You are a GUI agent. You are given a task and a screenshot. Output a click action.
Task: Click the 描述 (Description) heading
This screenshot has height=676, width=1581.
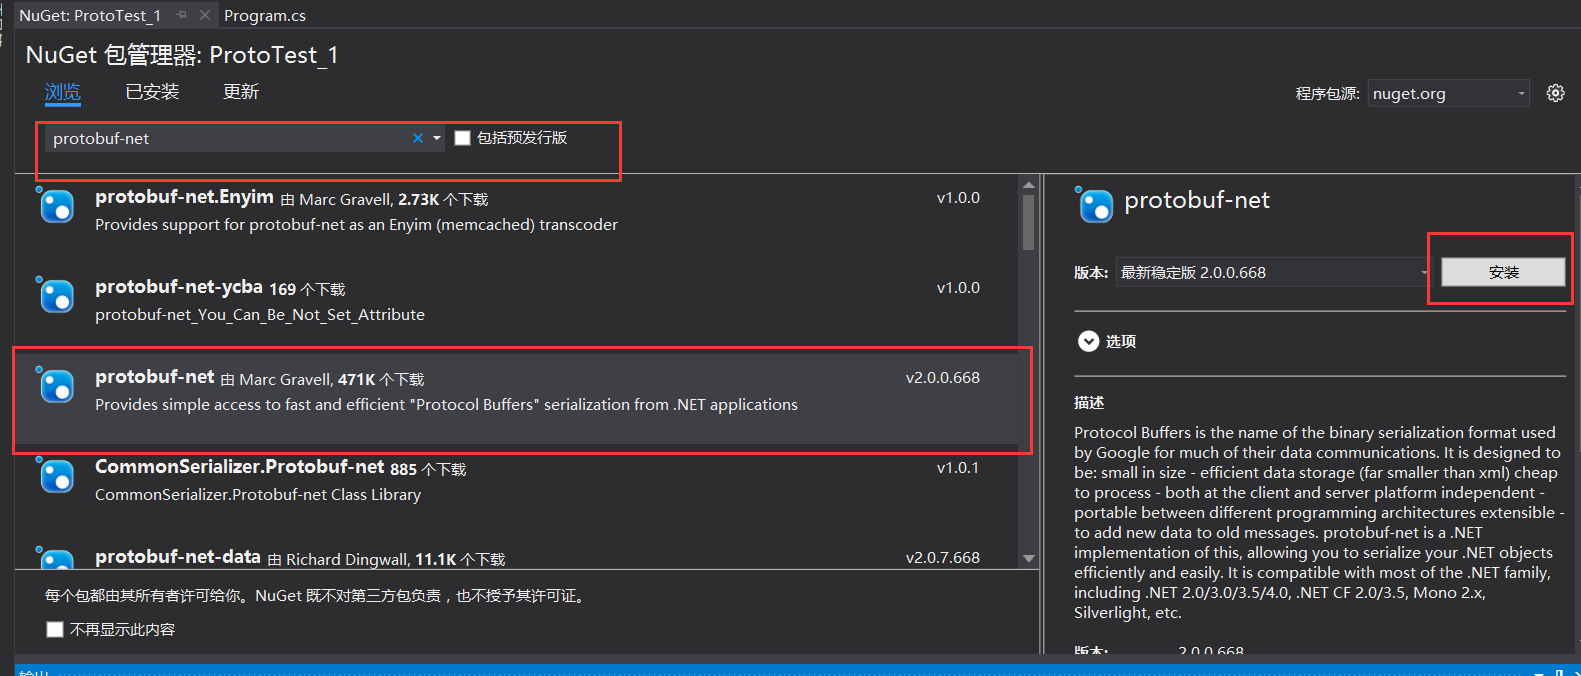point(1089,403)
